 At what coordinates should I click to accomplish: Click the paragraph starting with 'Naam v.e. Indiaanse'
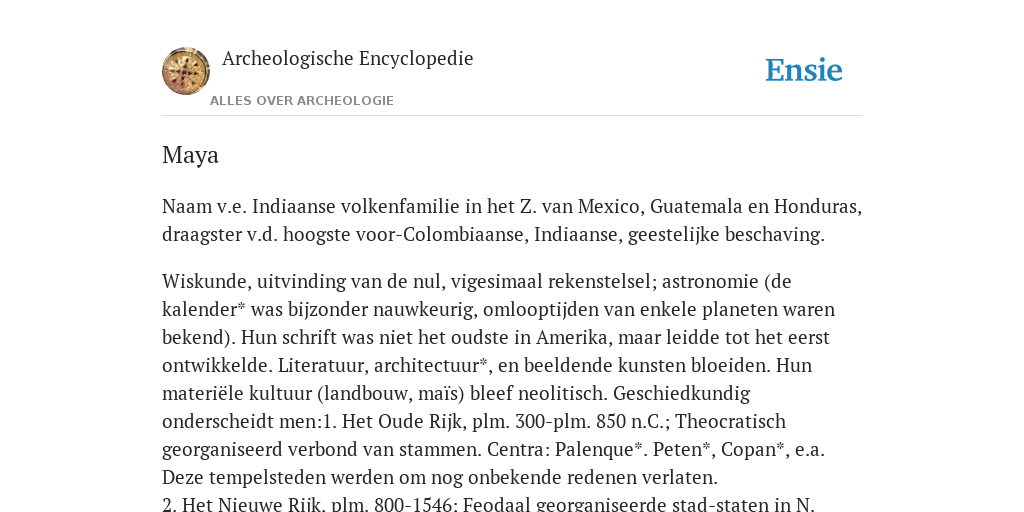tap(512, 220)
